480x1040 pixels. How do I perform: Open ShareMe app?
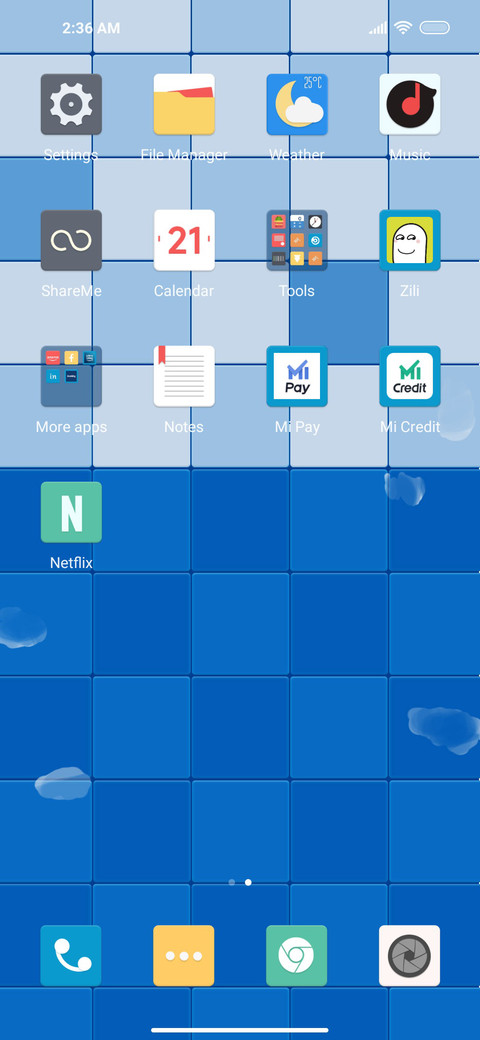click(71, 240)
